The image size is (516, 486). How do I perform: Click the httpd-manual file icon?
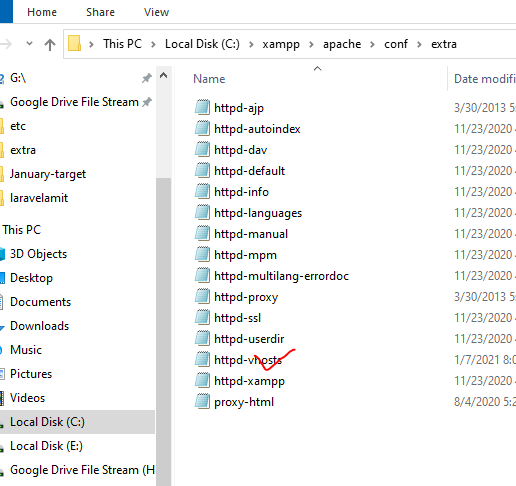pyautogui.click(x=202, y=233)
